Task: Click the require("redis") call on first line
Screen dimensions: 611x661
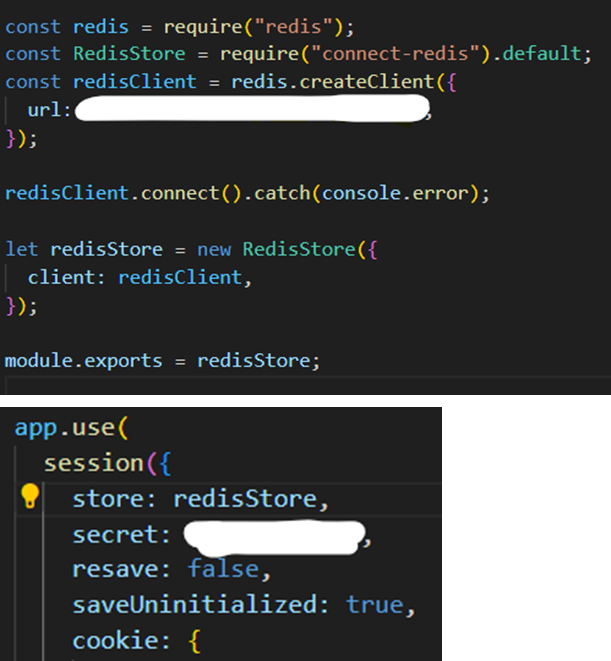Action: coord(255,27)
